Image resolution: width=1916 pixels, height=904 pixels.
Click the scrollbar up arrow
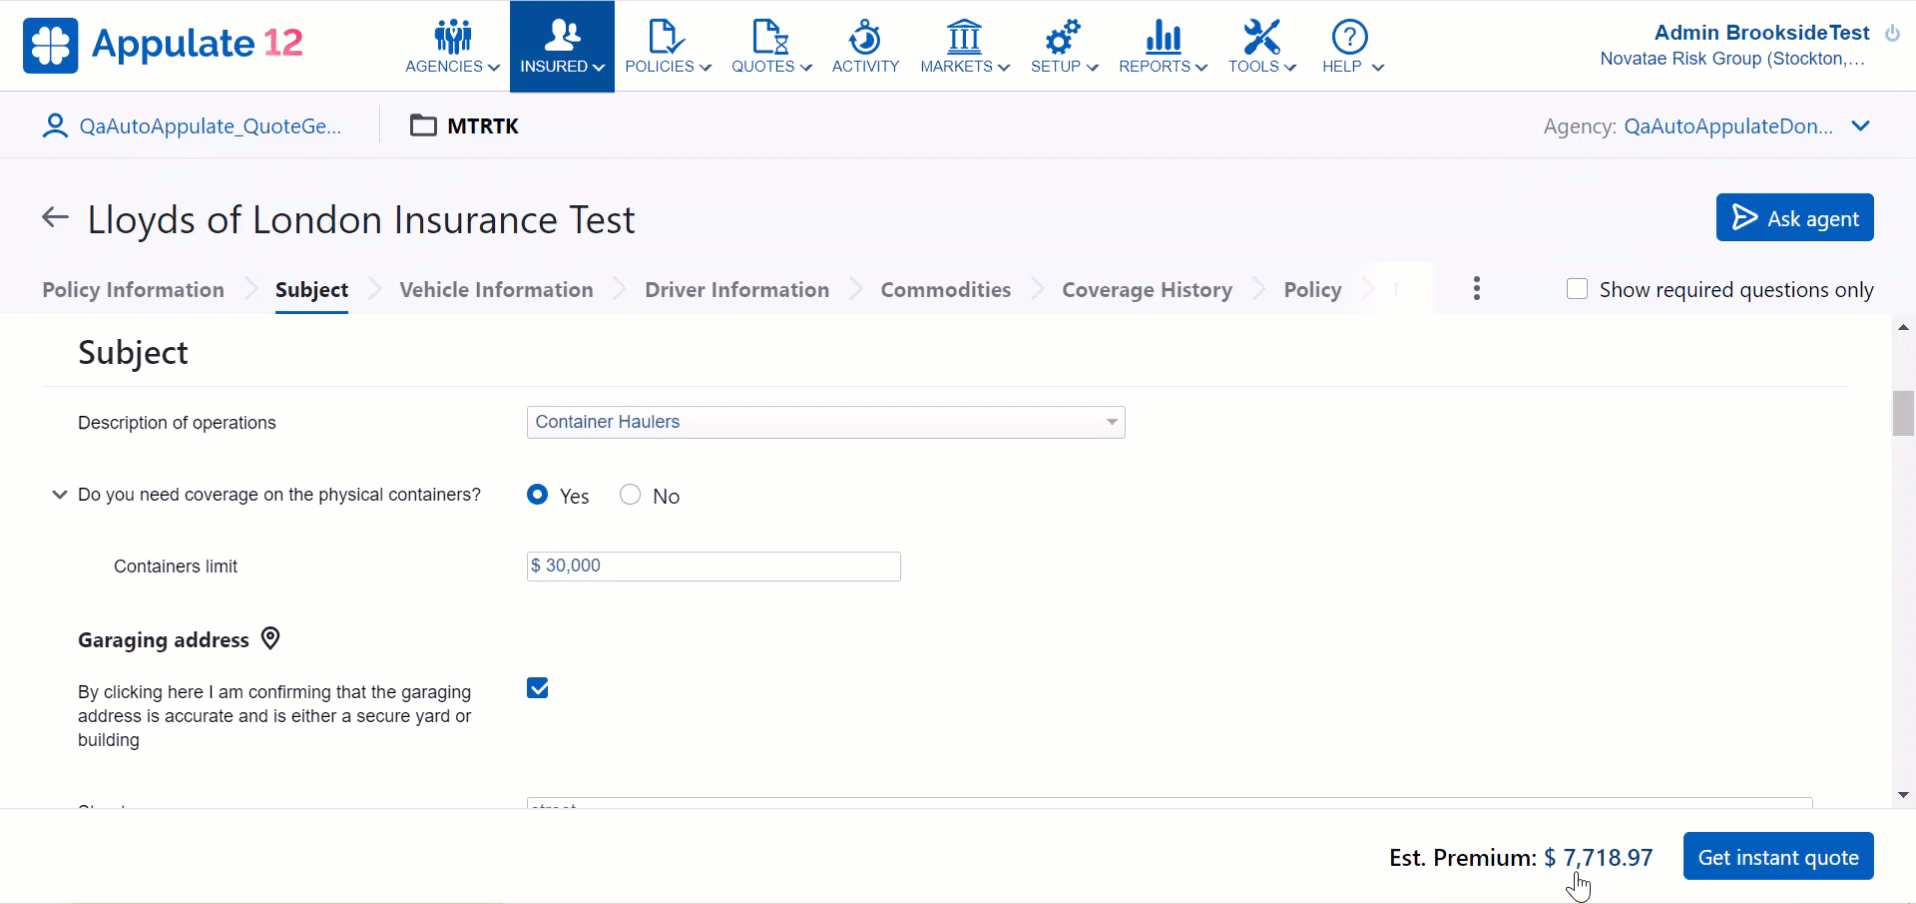(1903, 327)
